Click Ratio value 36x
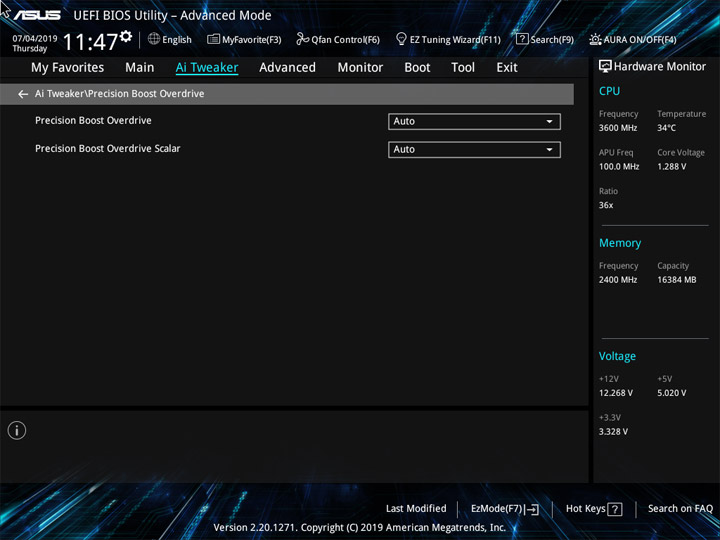 click(x=606, y=205)
